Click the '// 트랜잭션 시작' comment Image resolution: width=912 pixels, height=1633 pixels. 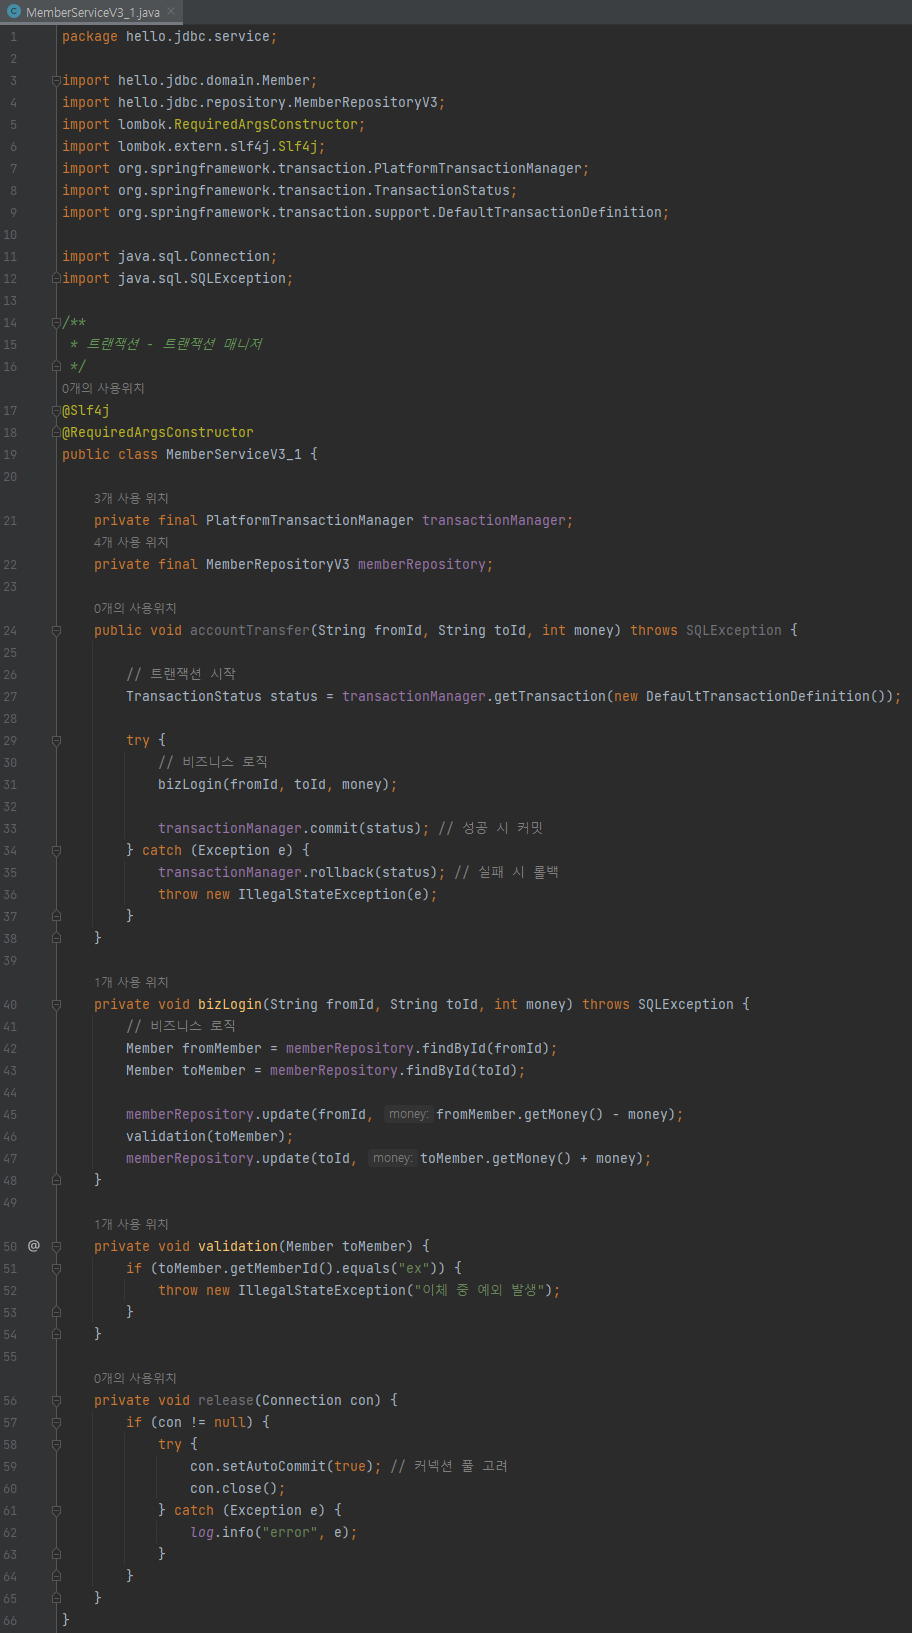click(x=181, y=674)
